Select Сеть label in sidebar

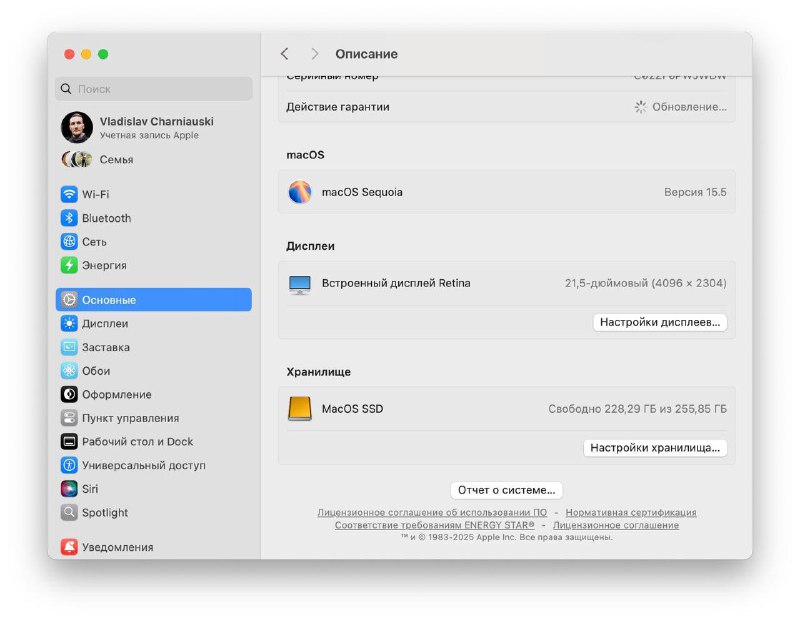point(94,242)
